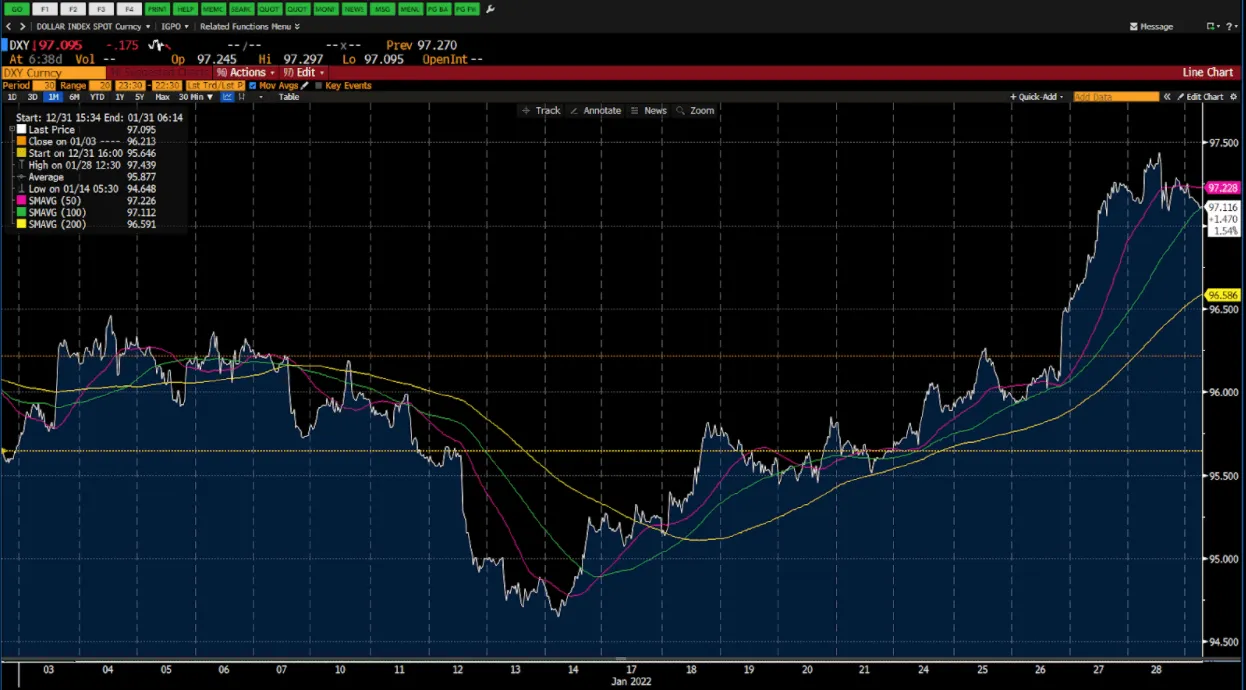This screenshot has height=690, width=1246.
Task: Switch to the 1Y timeframe tab
Action: coord(118,96)
